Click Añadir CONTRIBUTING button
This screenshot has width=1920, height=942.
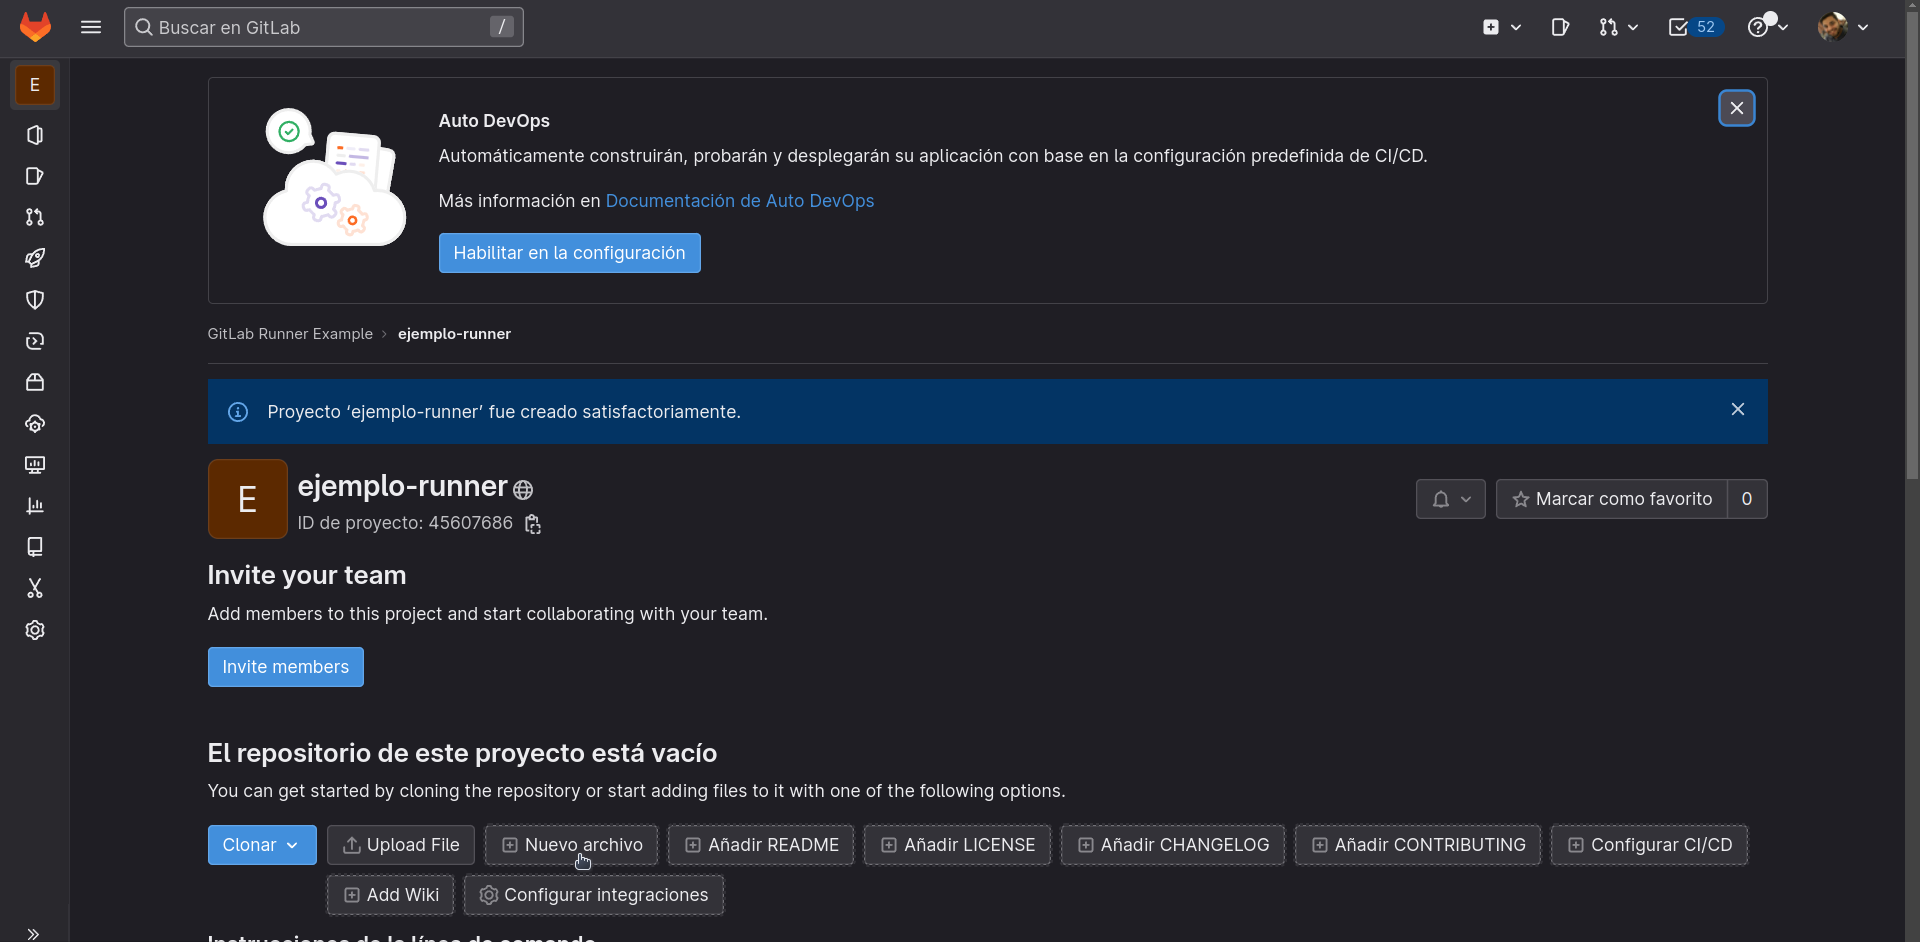(x=1418, y=845)
